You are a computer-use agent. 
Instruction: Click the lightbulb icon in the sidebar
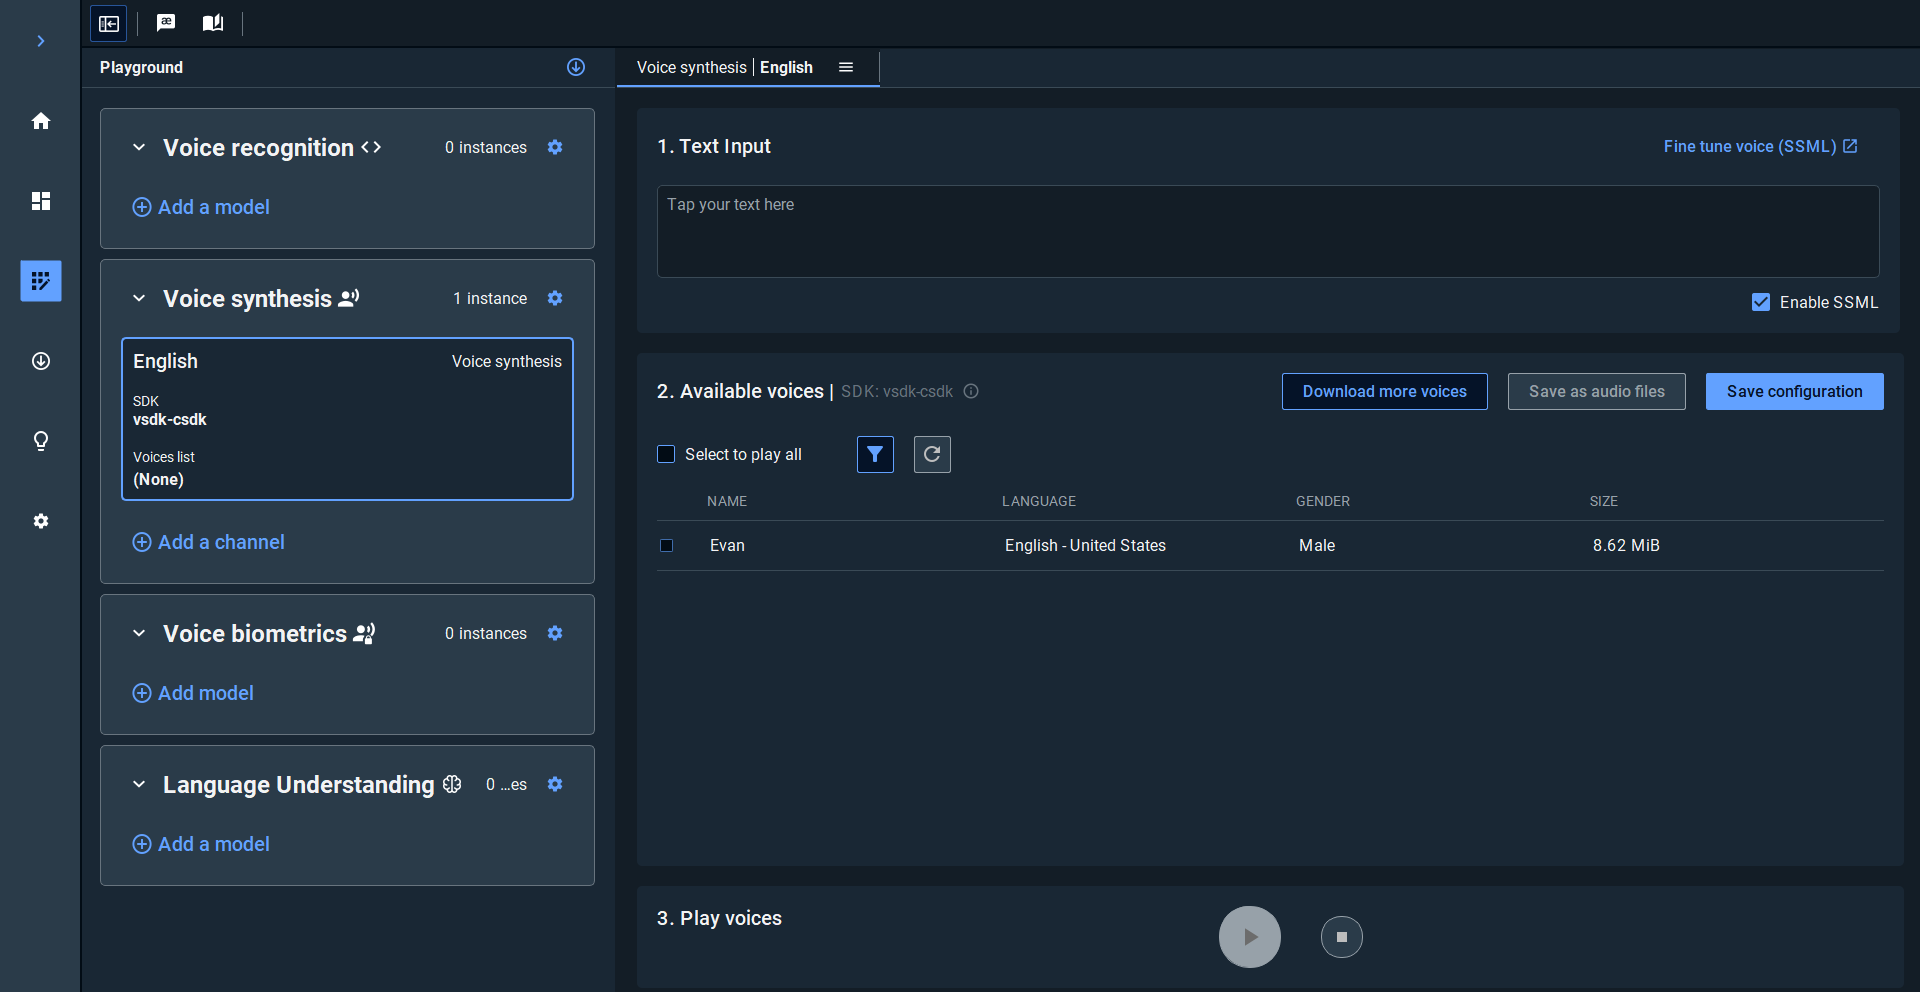(41, 441)
